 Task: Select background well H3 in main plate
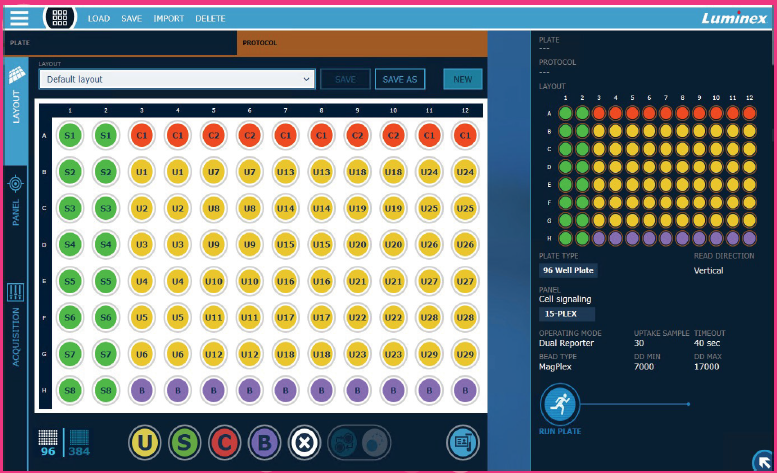(x=142, y=390)
